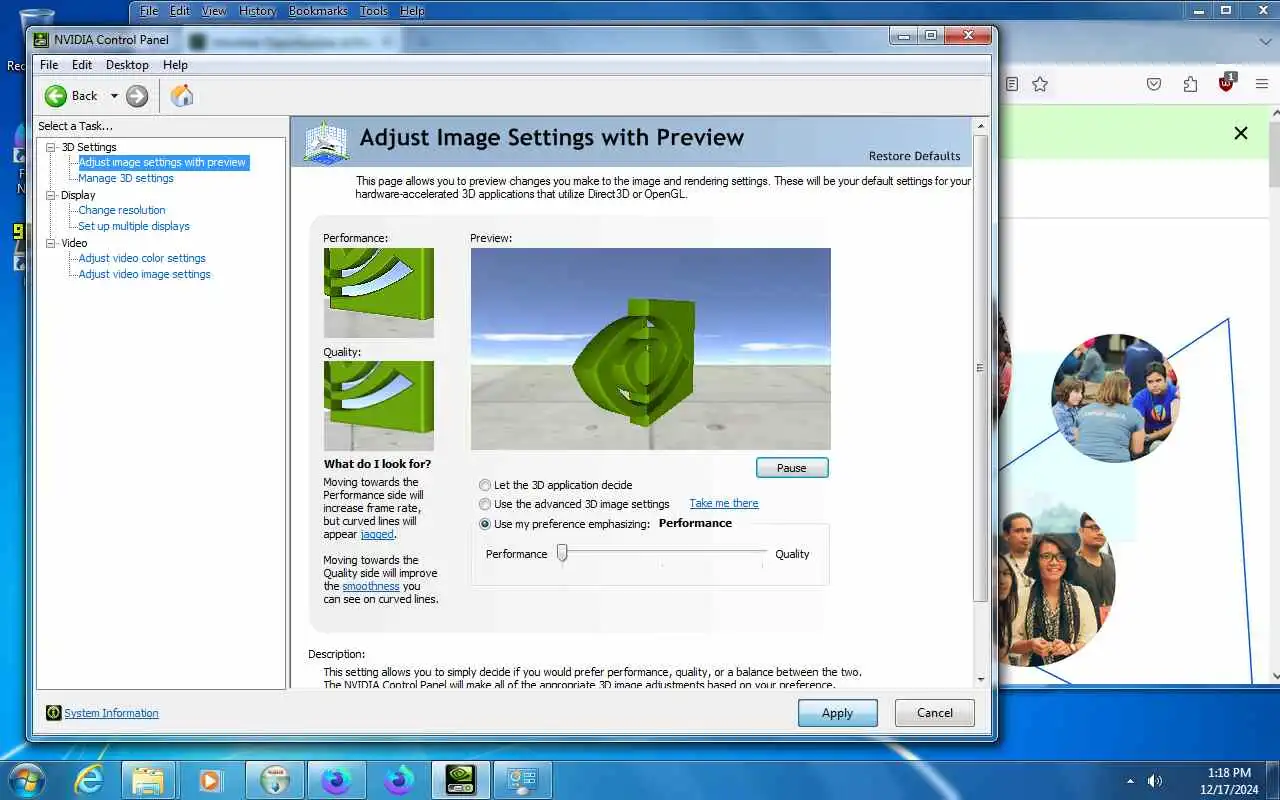
Task: Open Firefox View menu
Action: 214,11
